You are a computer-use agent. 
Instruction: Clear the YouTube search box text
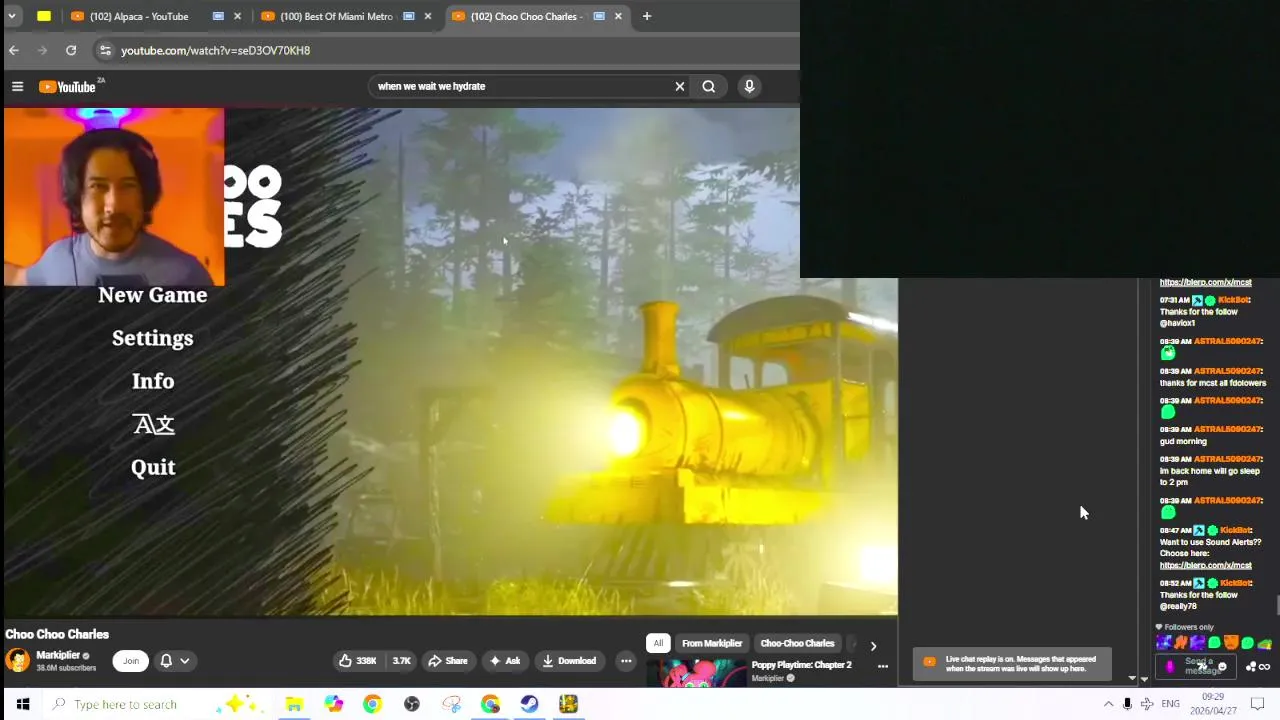click(680, 86)
